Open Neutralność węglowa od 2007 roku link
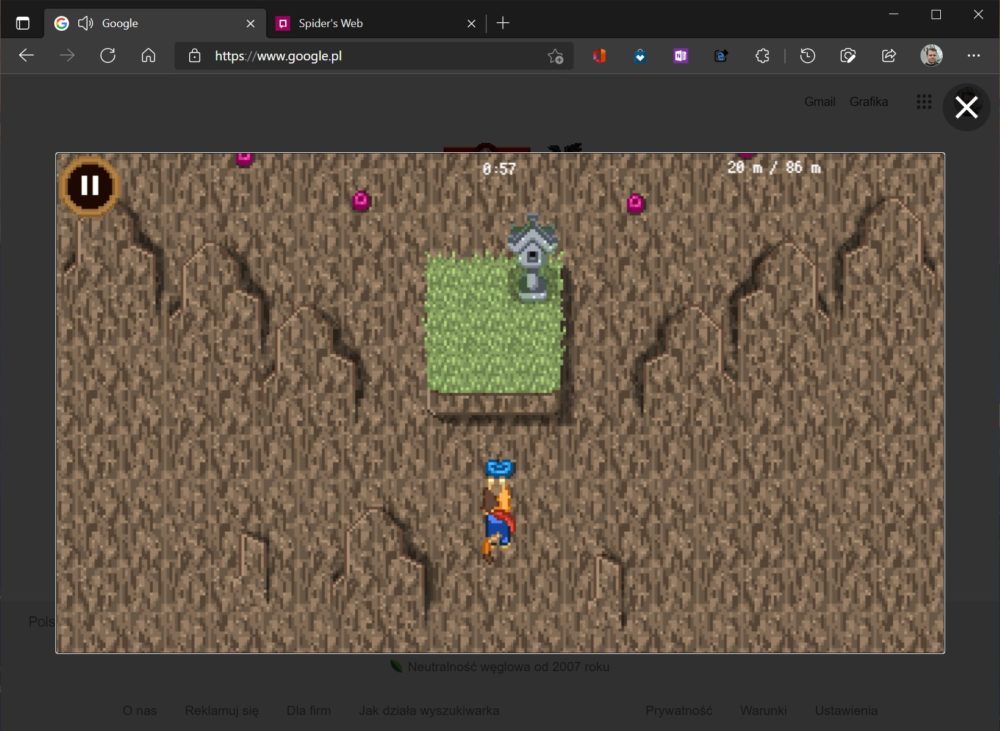Screen dimensions: 1000x731 pyautogui.click(x=508, y=667)
